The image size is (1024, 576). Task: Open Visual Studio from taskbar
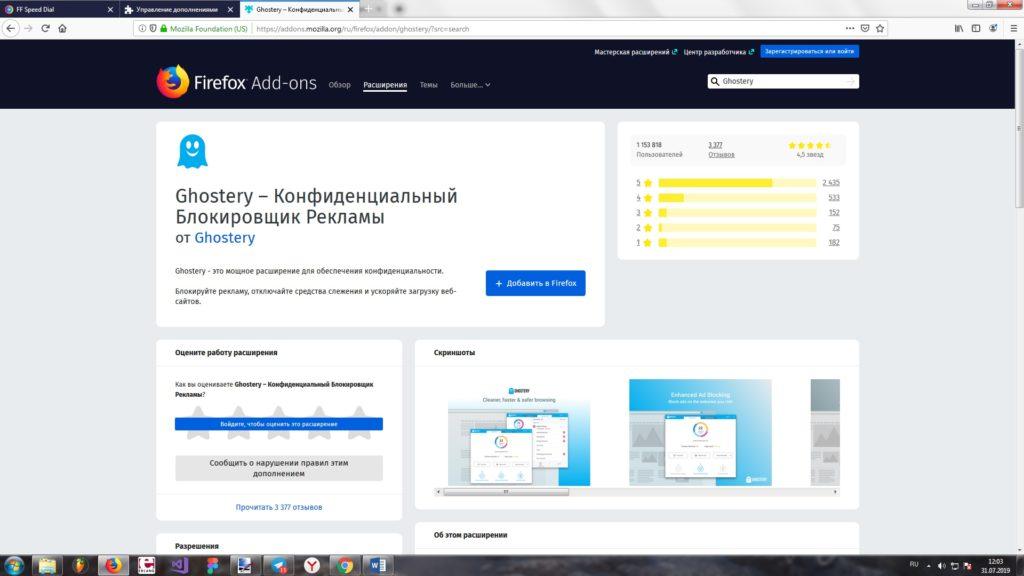coord(179,566)
